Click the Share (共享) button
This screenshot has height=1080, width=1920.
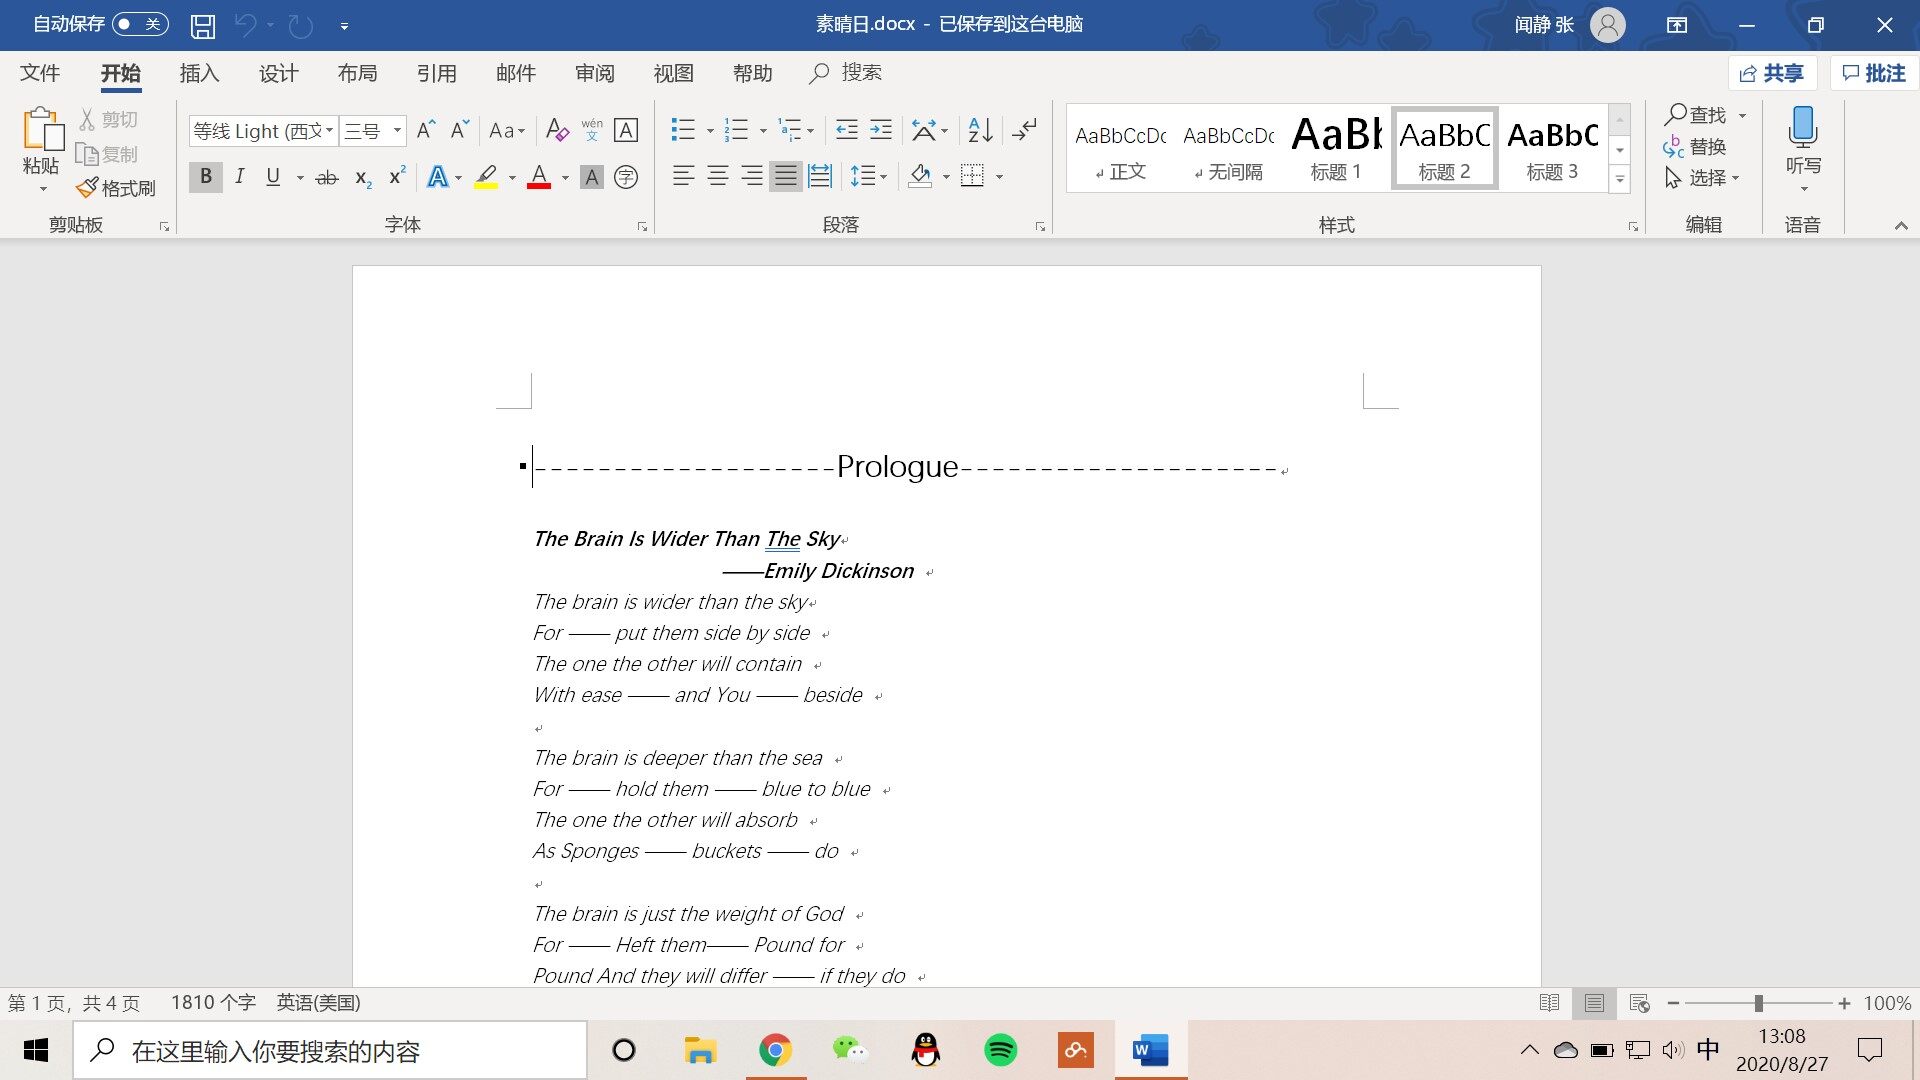(1772, 73)
